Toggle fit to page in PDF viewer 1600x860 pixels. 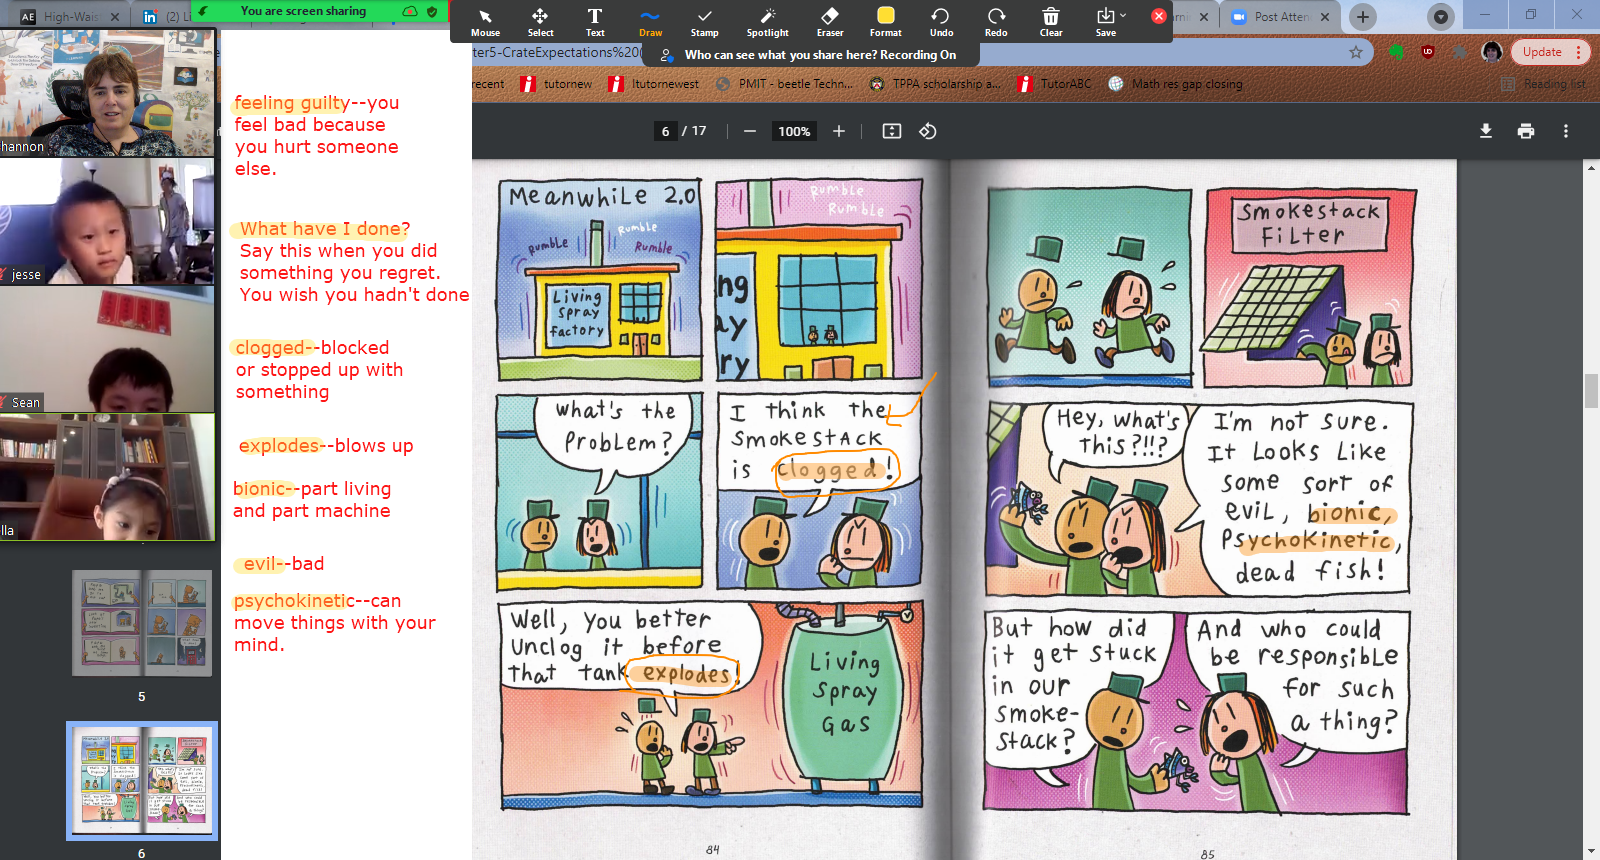click(892, 131)
